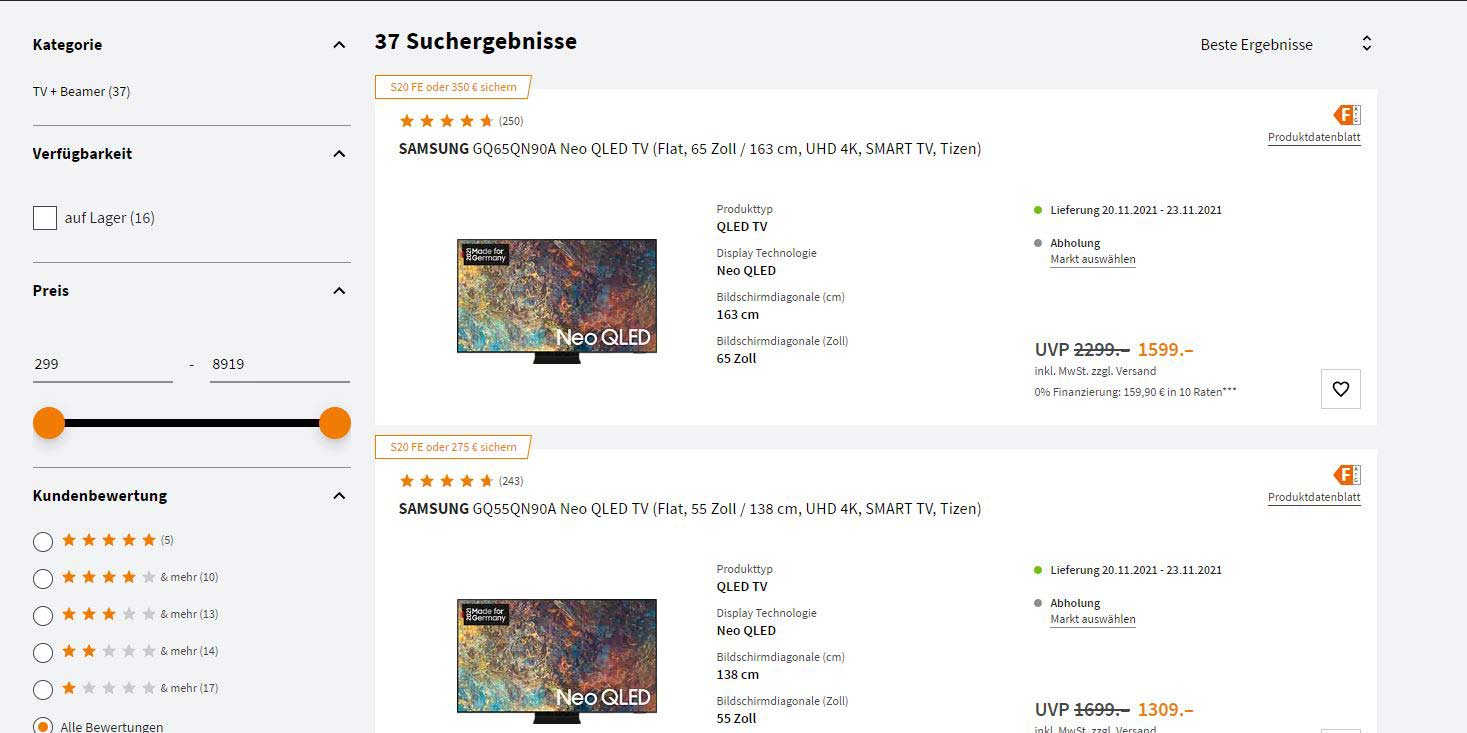Viewport: 1467px width, 733px height.
Task: Click the maximum price slider handle
Action: click(335, 423)
